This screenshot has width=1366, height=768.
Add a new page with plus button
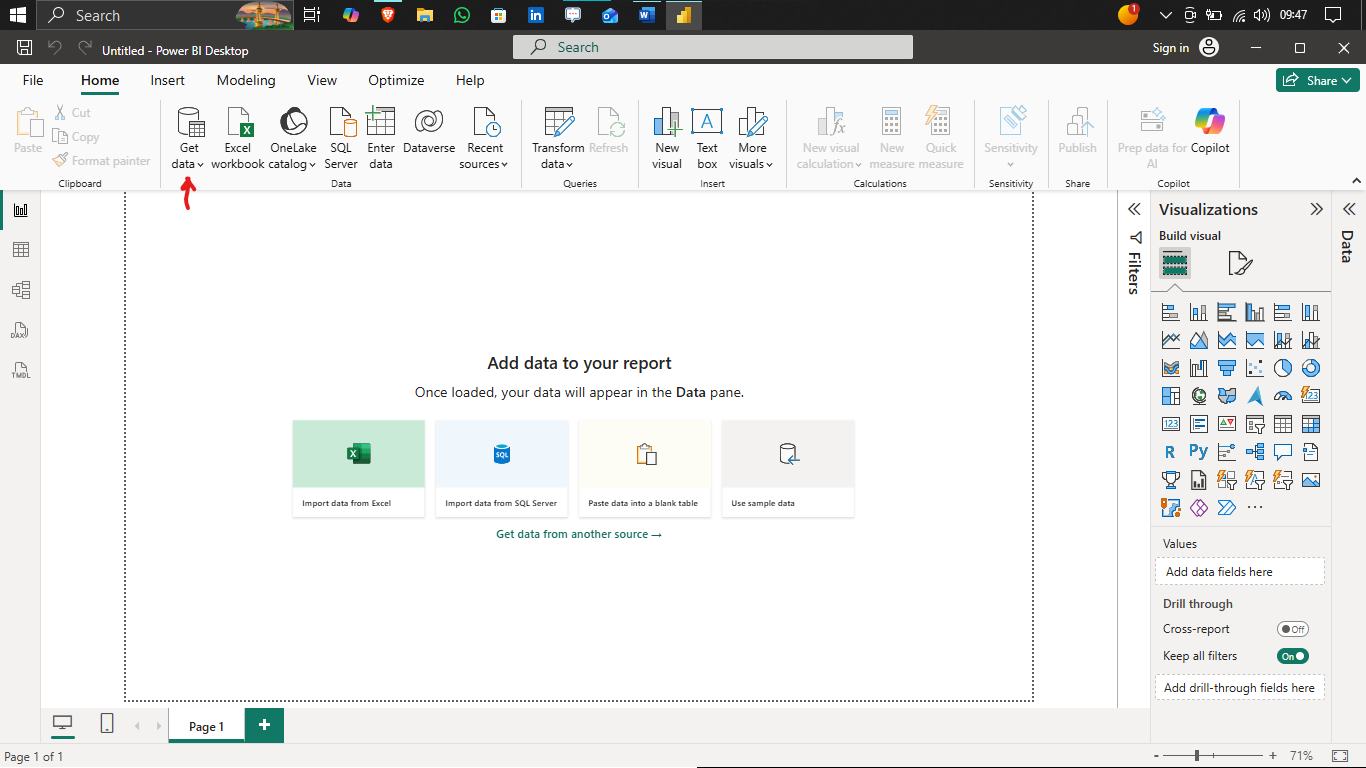point(264,725)
